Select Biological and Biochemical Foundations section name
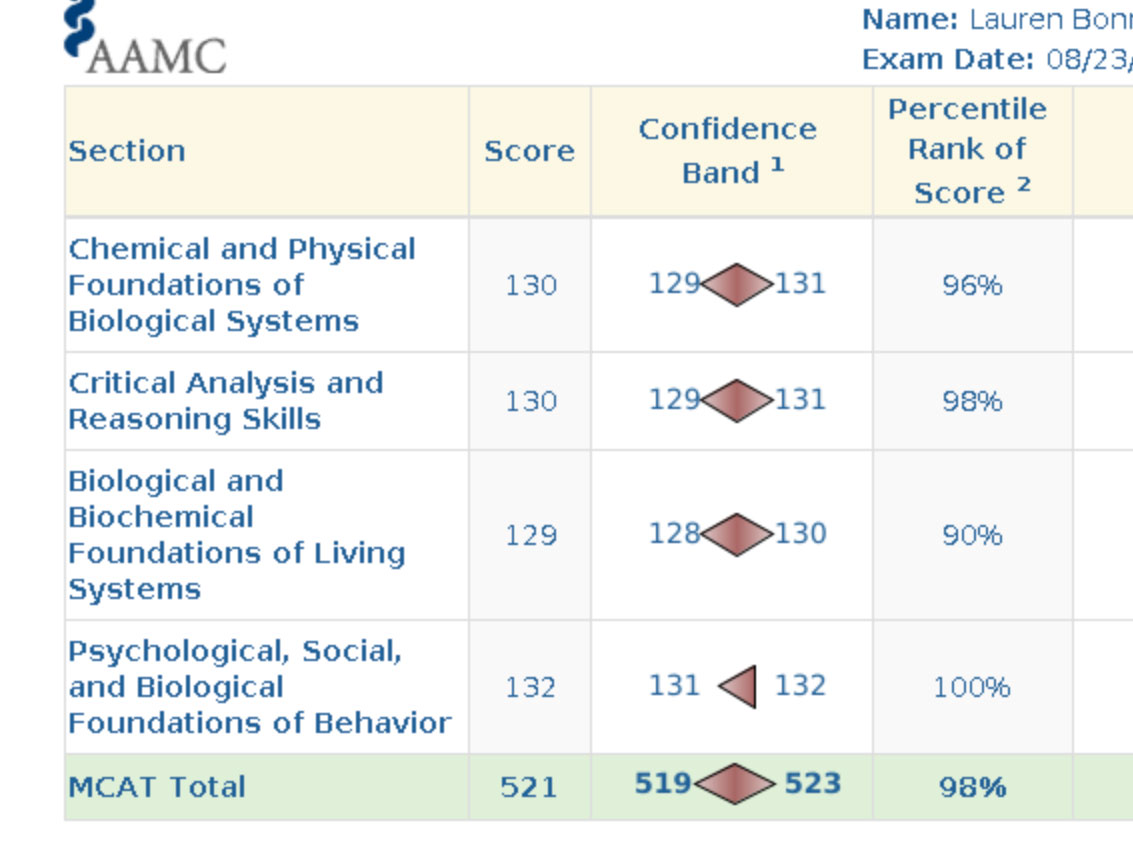The height and width of the screenshot is (841, 1133). click(236, 534)
